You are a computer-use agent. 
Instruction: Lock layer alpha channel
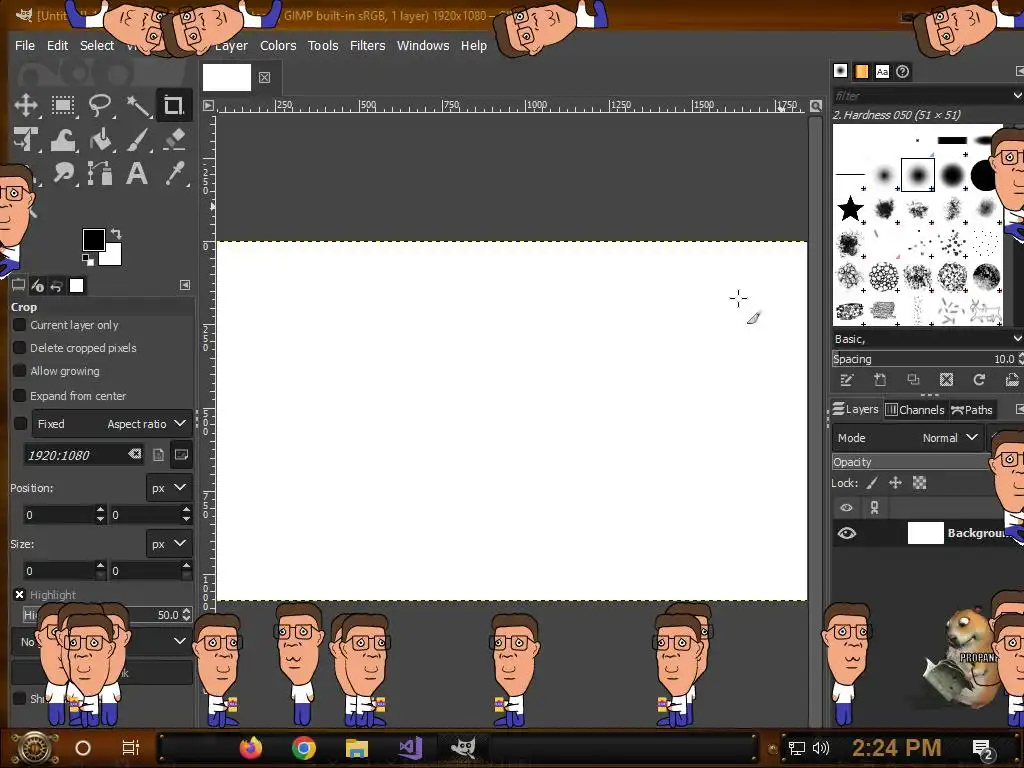pos(920,483)
